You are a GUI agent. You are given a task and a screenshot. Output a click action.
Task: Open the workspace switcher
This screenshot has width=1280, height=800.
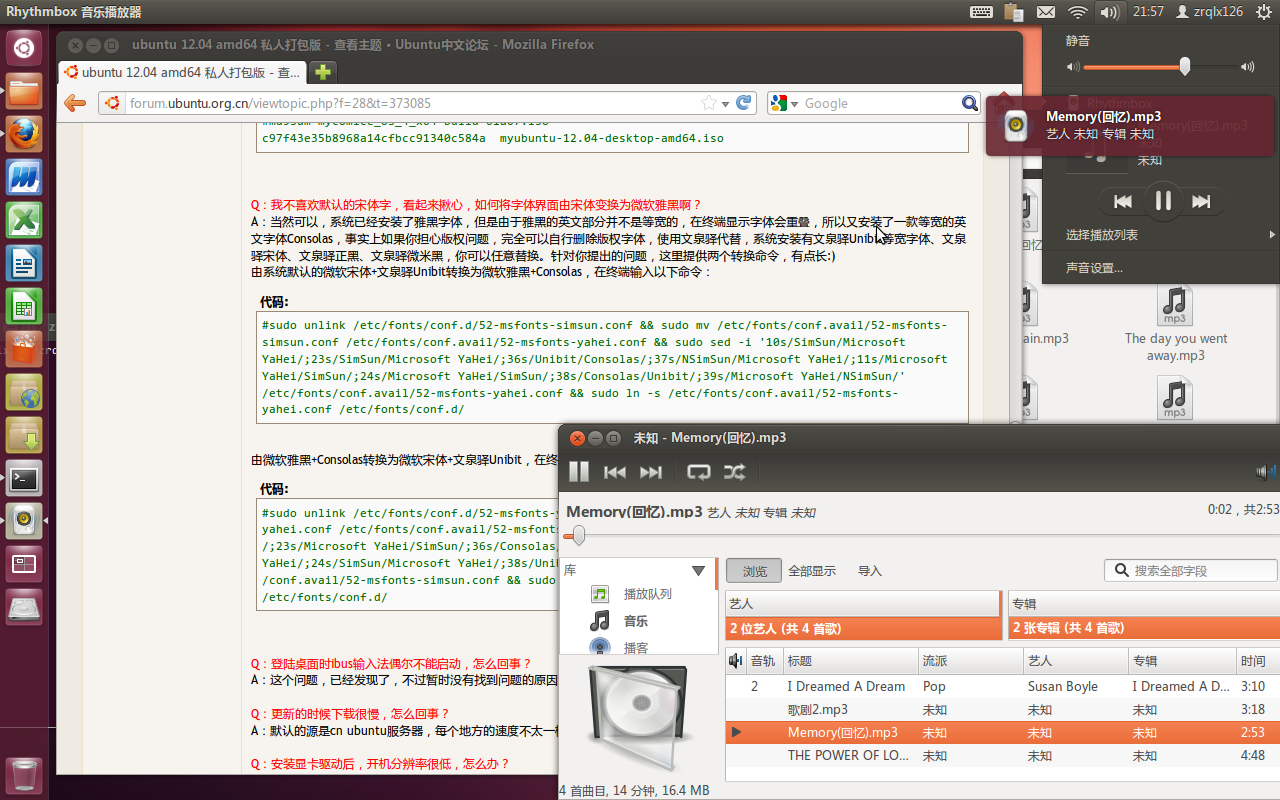(24, 564)
